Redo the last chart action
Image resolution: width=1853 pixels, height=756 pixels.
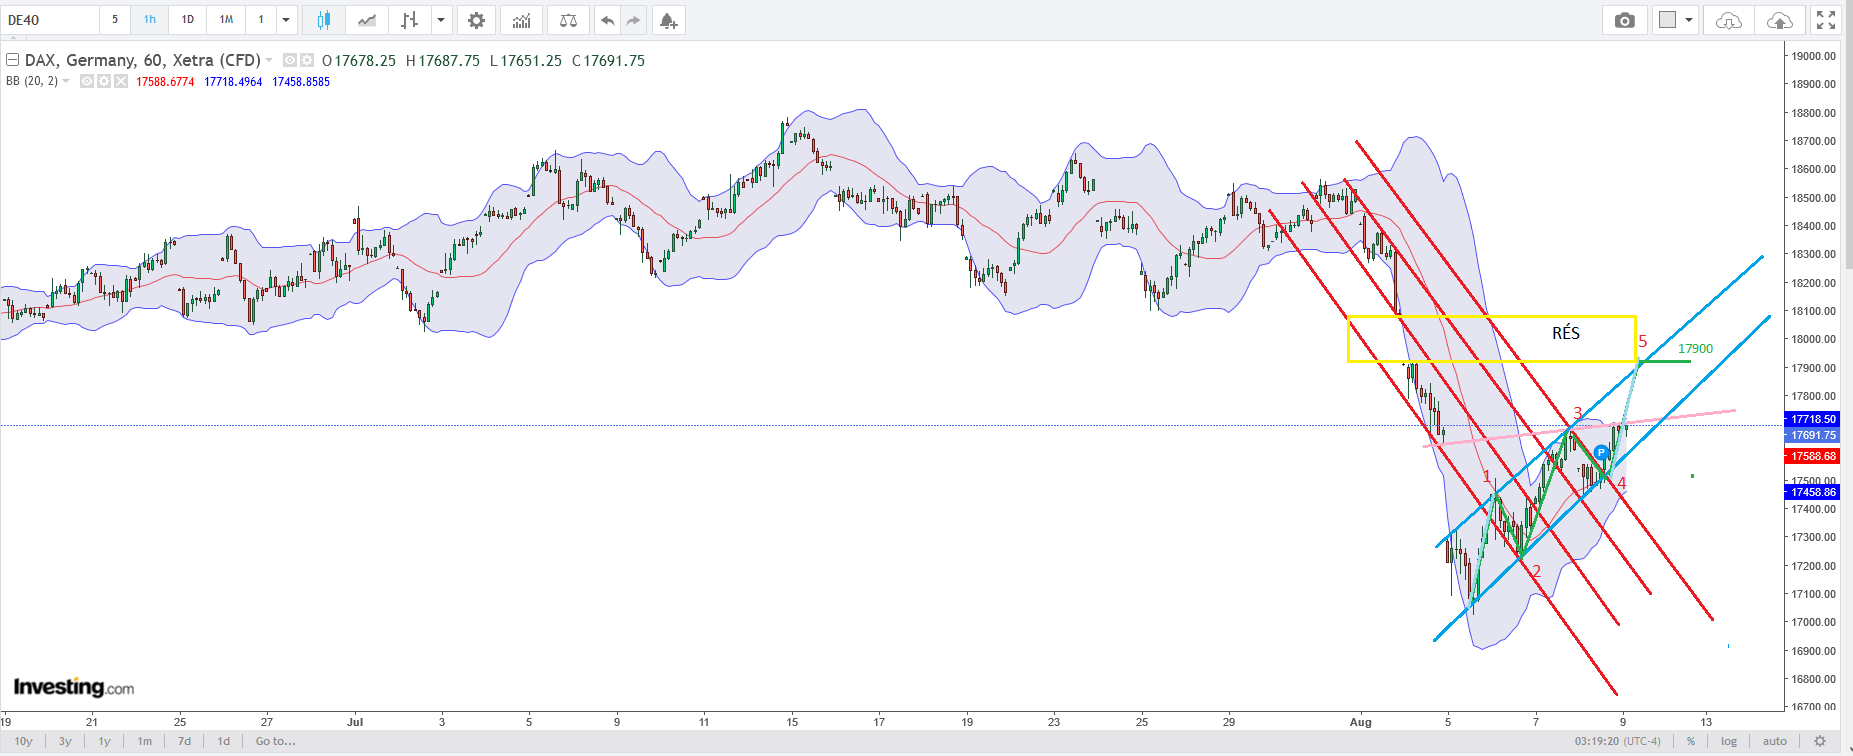[x=633, y=20]
